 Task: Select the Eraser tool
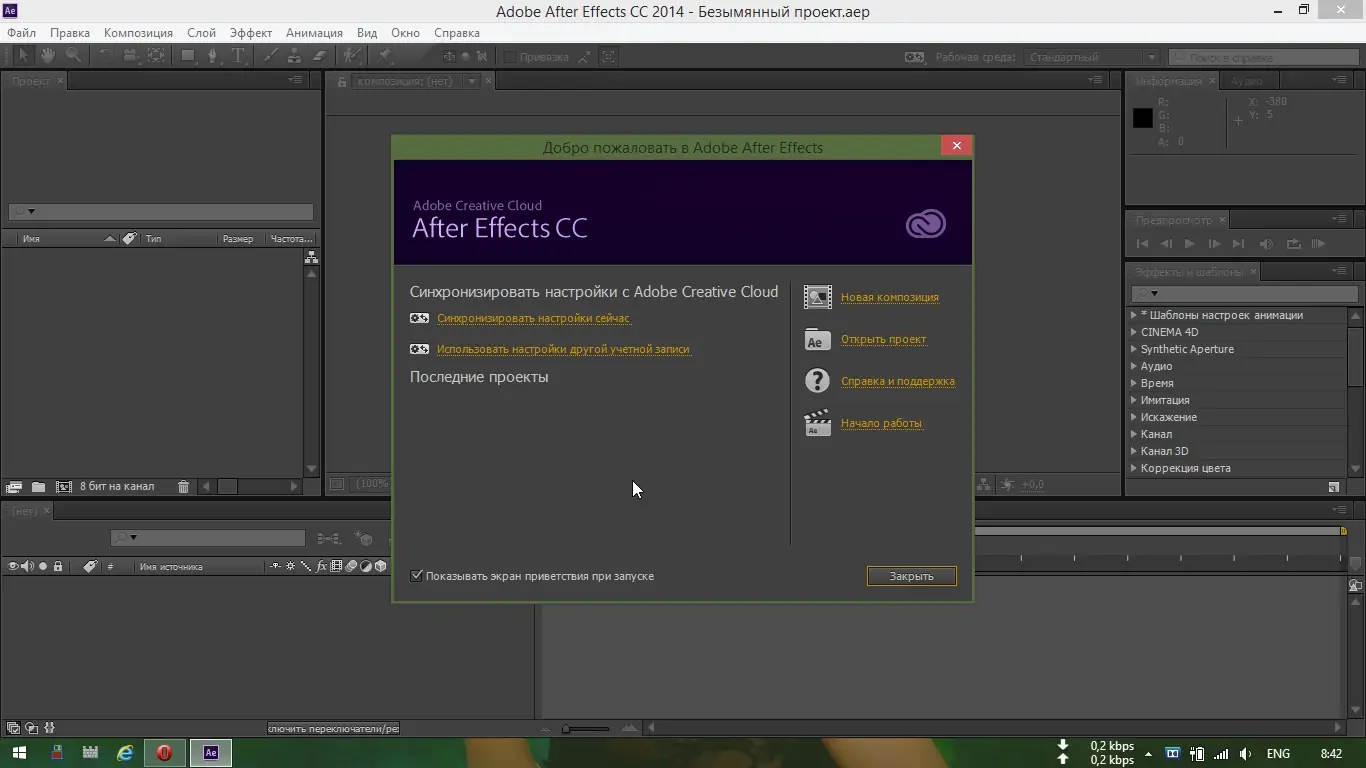tap(320, 56)
